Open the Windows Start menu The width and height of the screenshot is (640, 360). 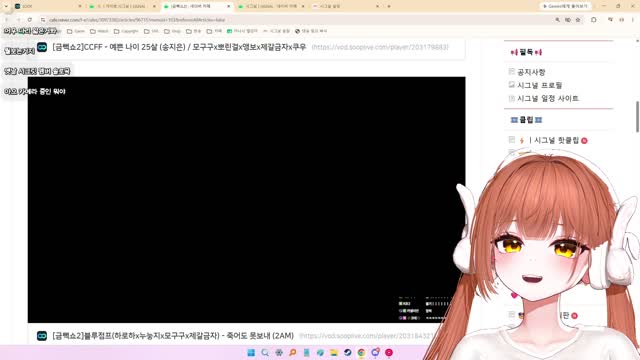click(x=251, y=353)
